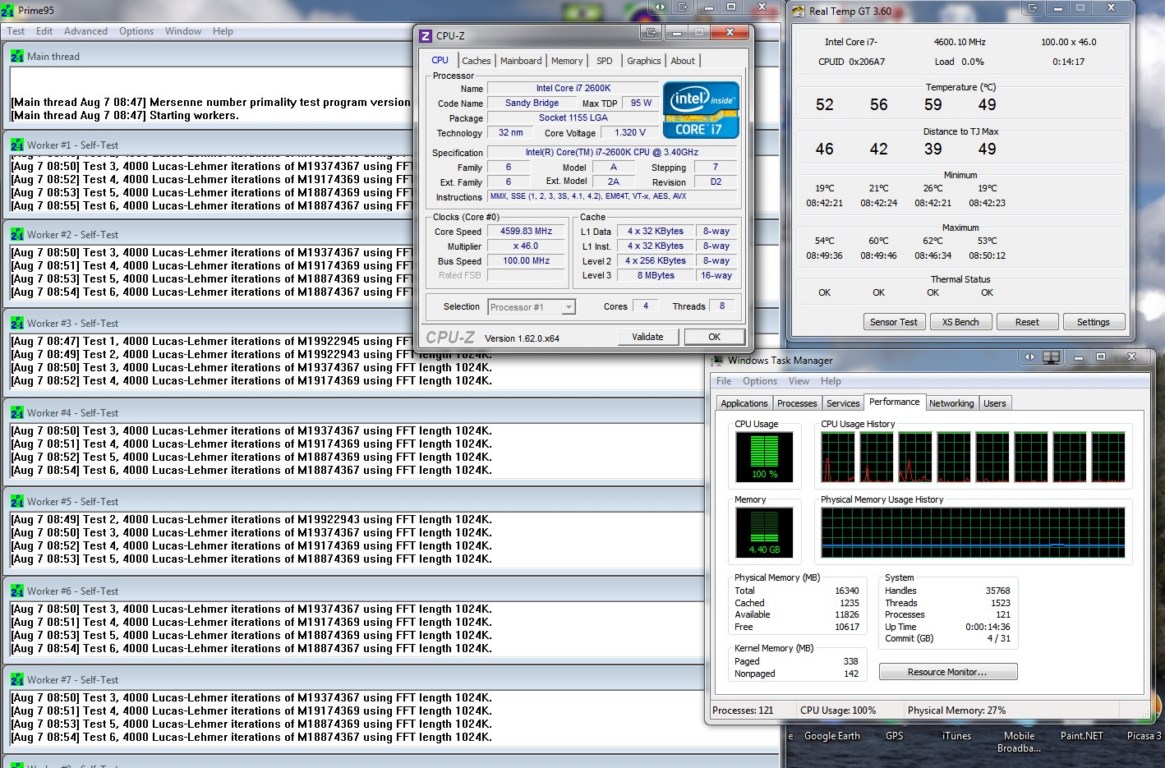
Task: Switch to the Networking tab
Action: (x=951, y=403)
